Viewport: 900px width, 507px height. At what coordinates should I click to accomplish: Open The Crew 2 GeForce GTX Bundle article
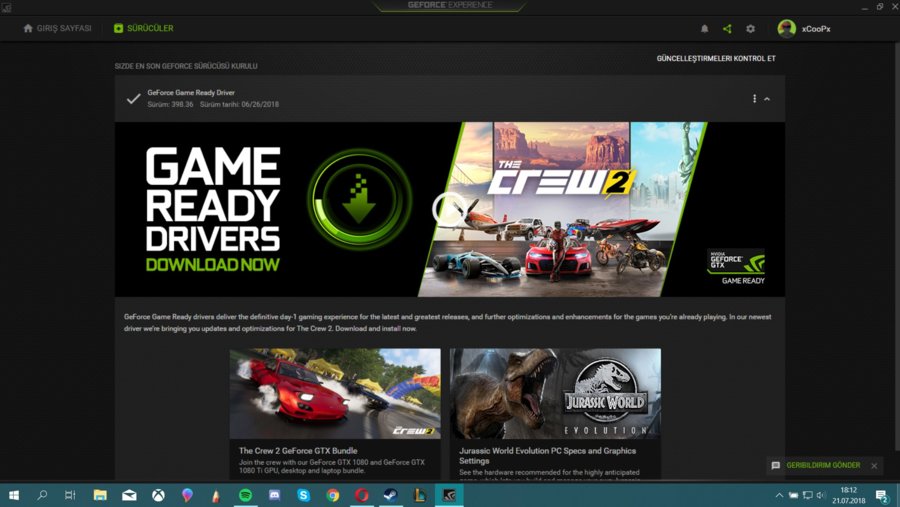(x=298, y=451)
